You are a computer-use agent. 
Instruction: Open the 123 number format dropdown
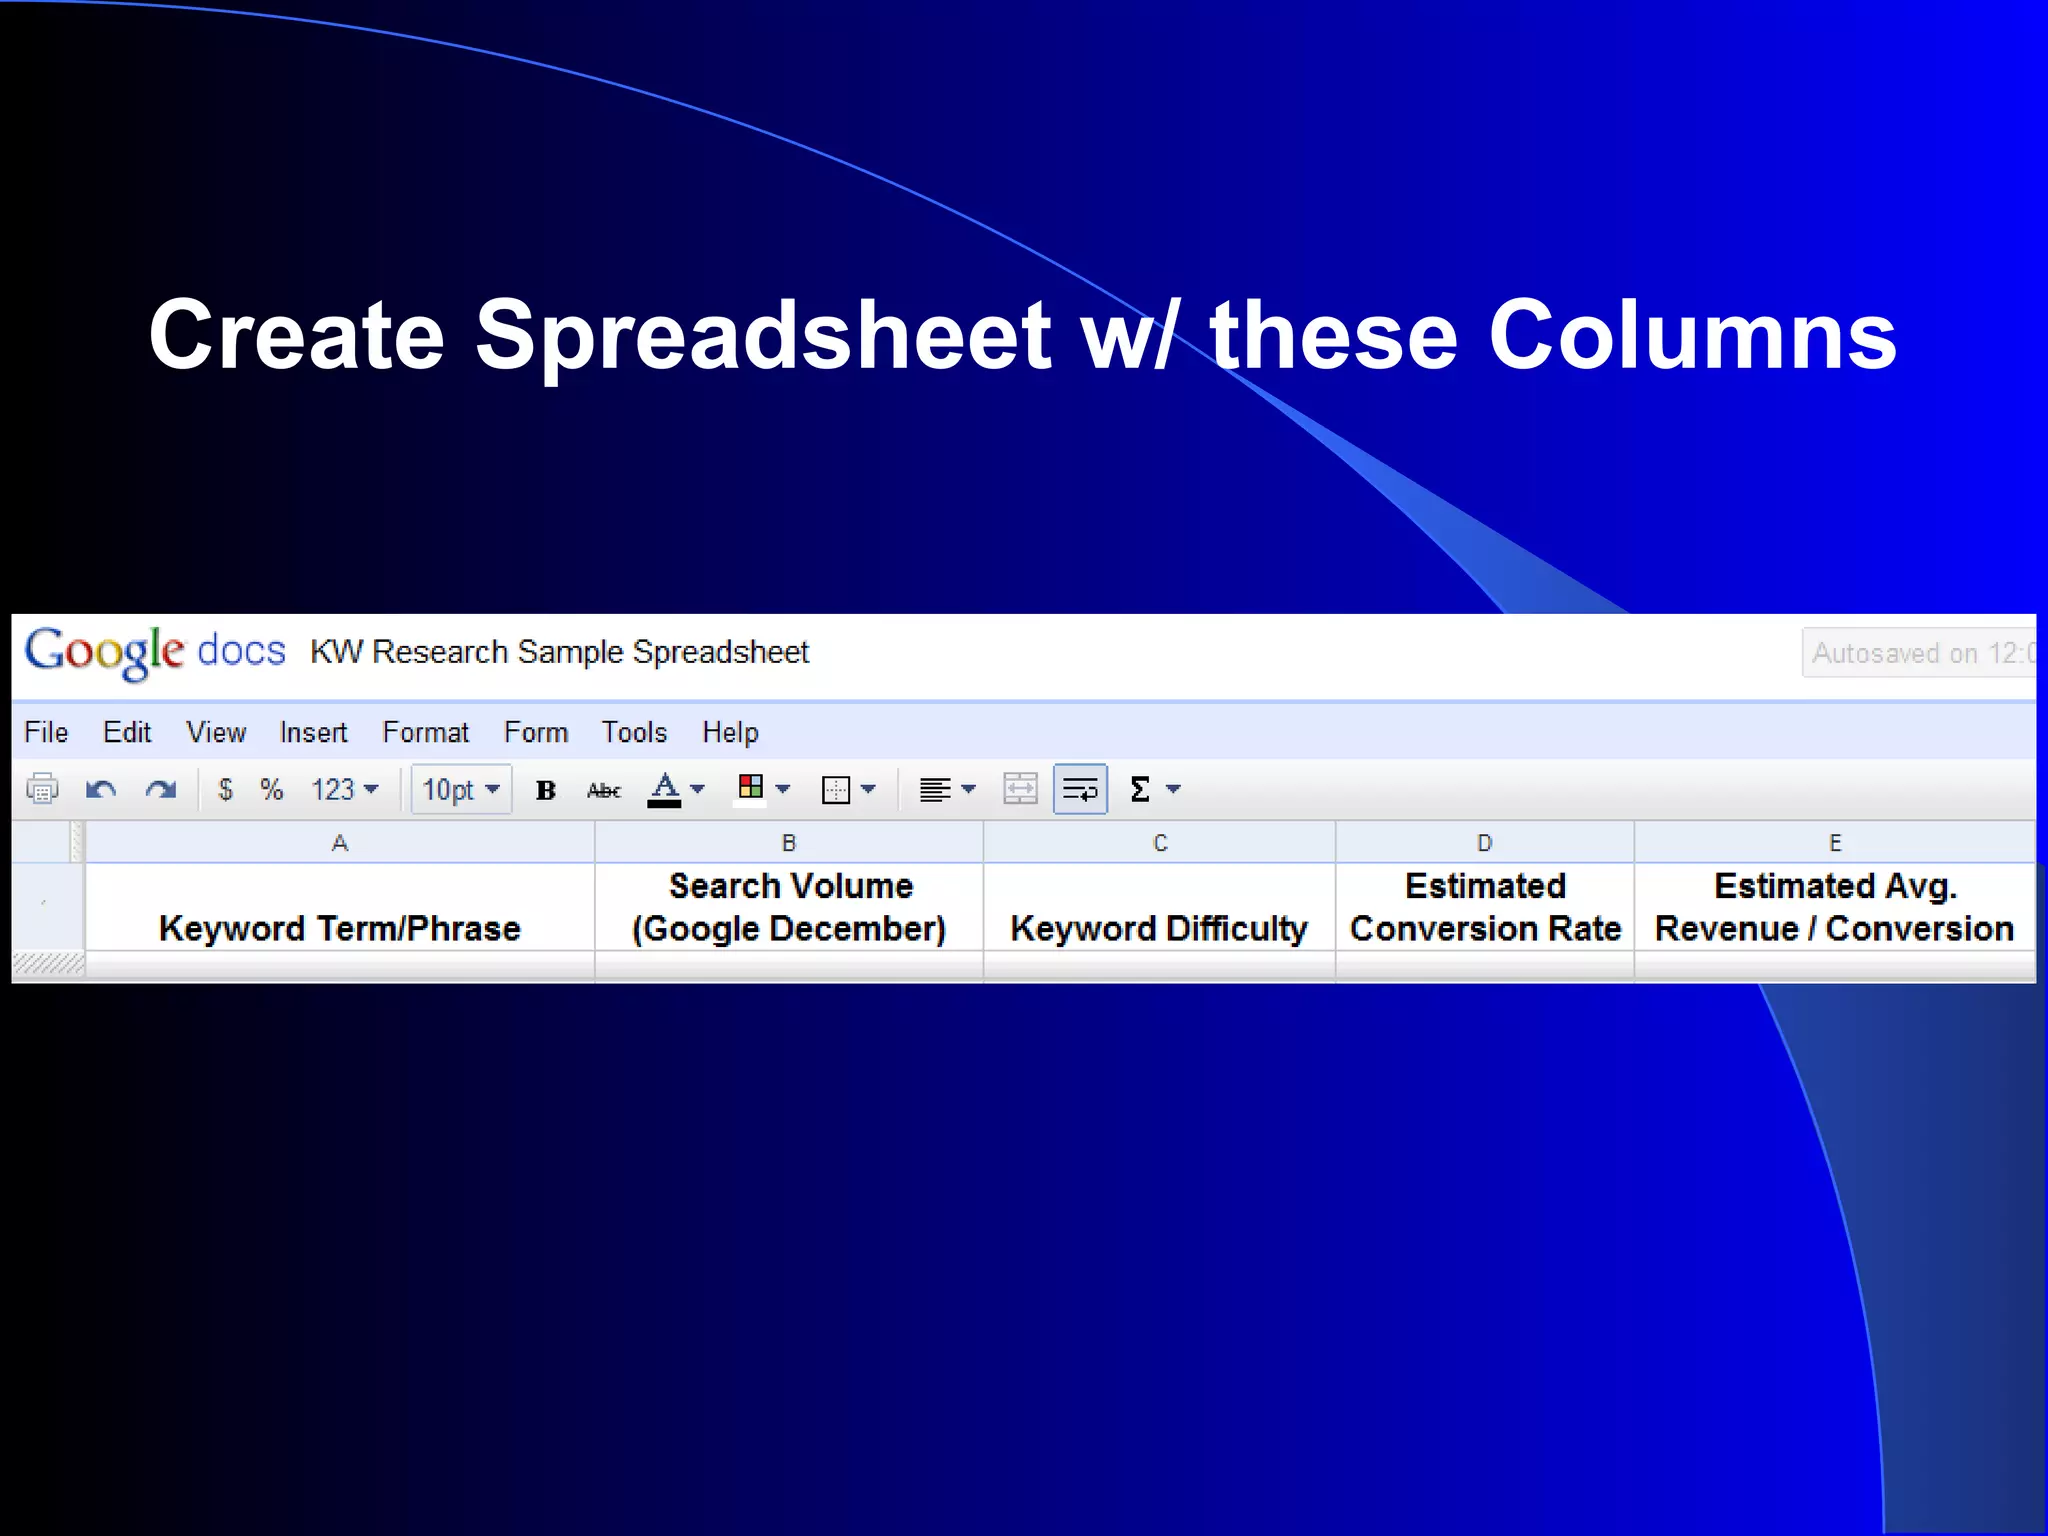pyautogui.click(x=344, y=790)
